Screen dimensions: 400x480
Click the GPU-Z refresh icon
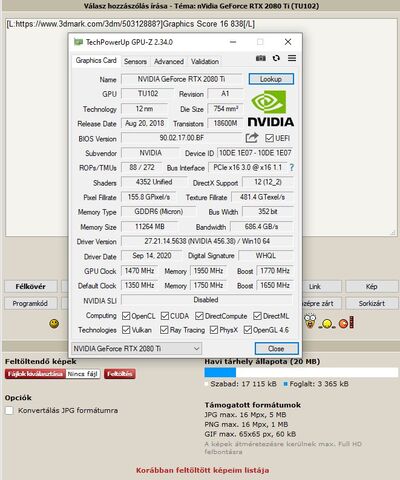pos(276,58)
